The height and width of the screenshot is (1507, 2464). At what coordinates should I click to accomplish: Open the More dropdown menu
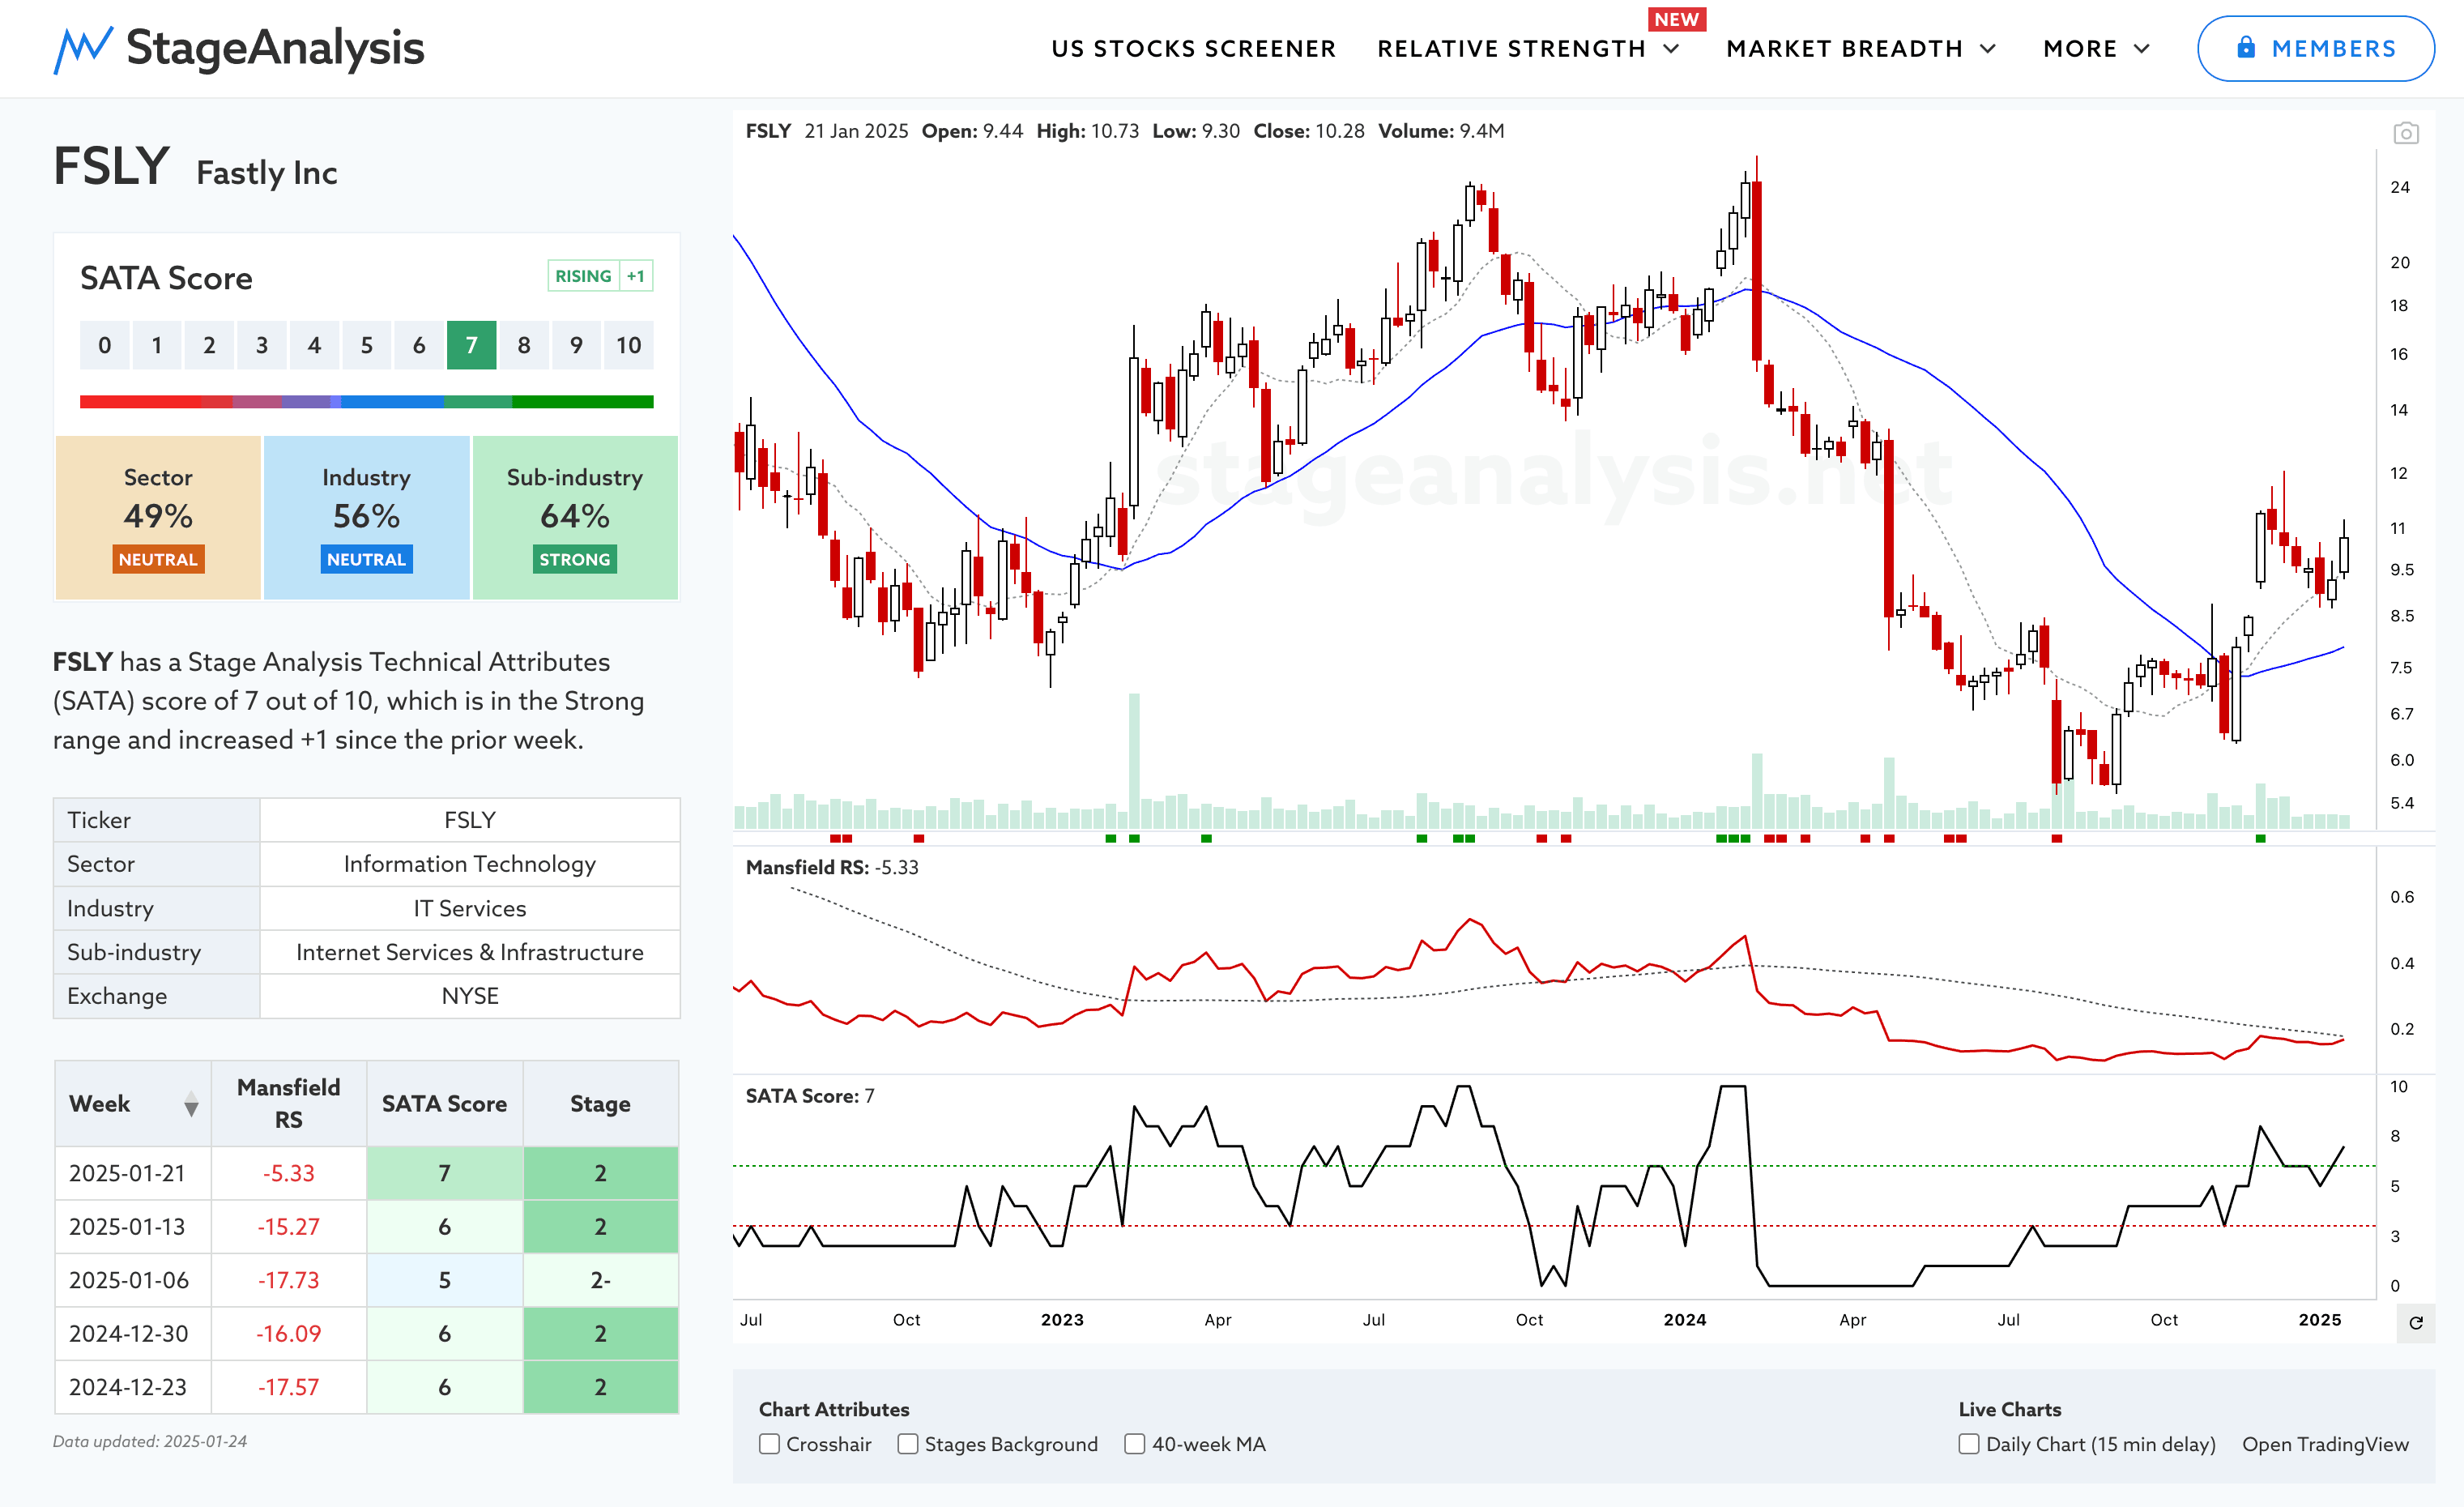(x=2096, y=49)
